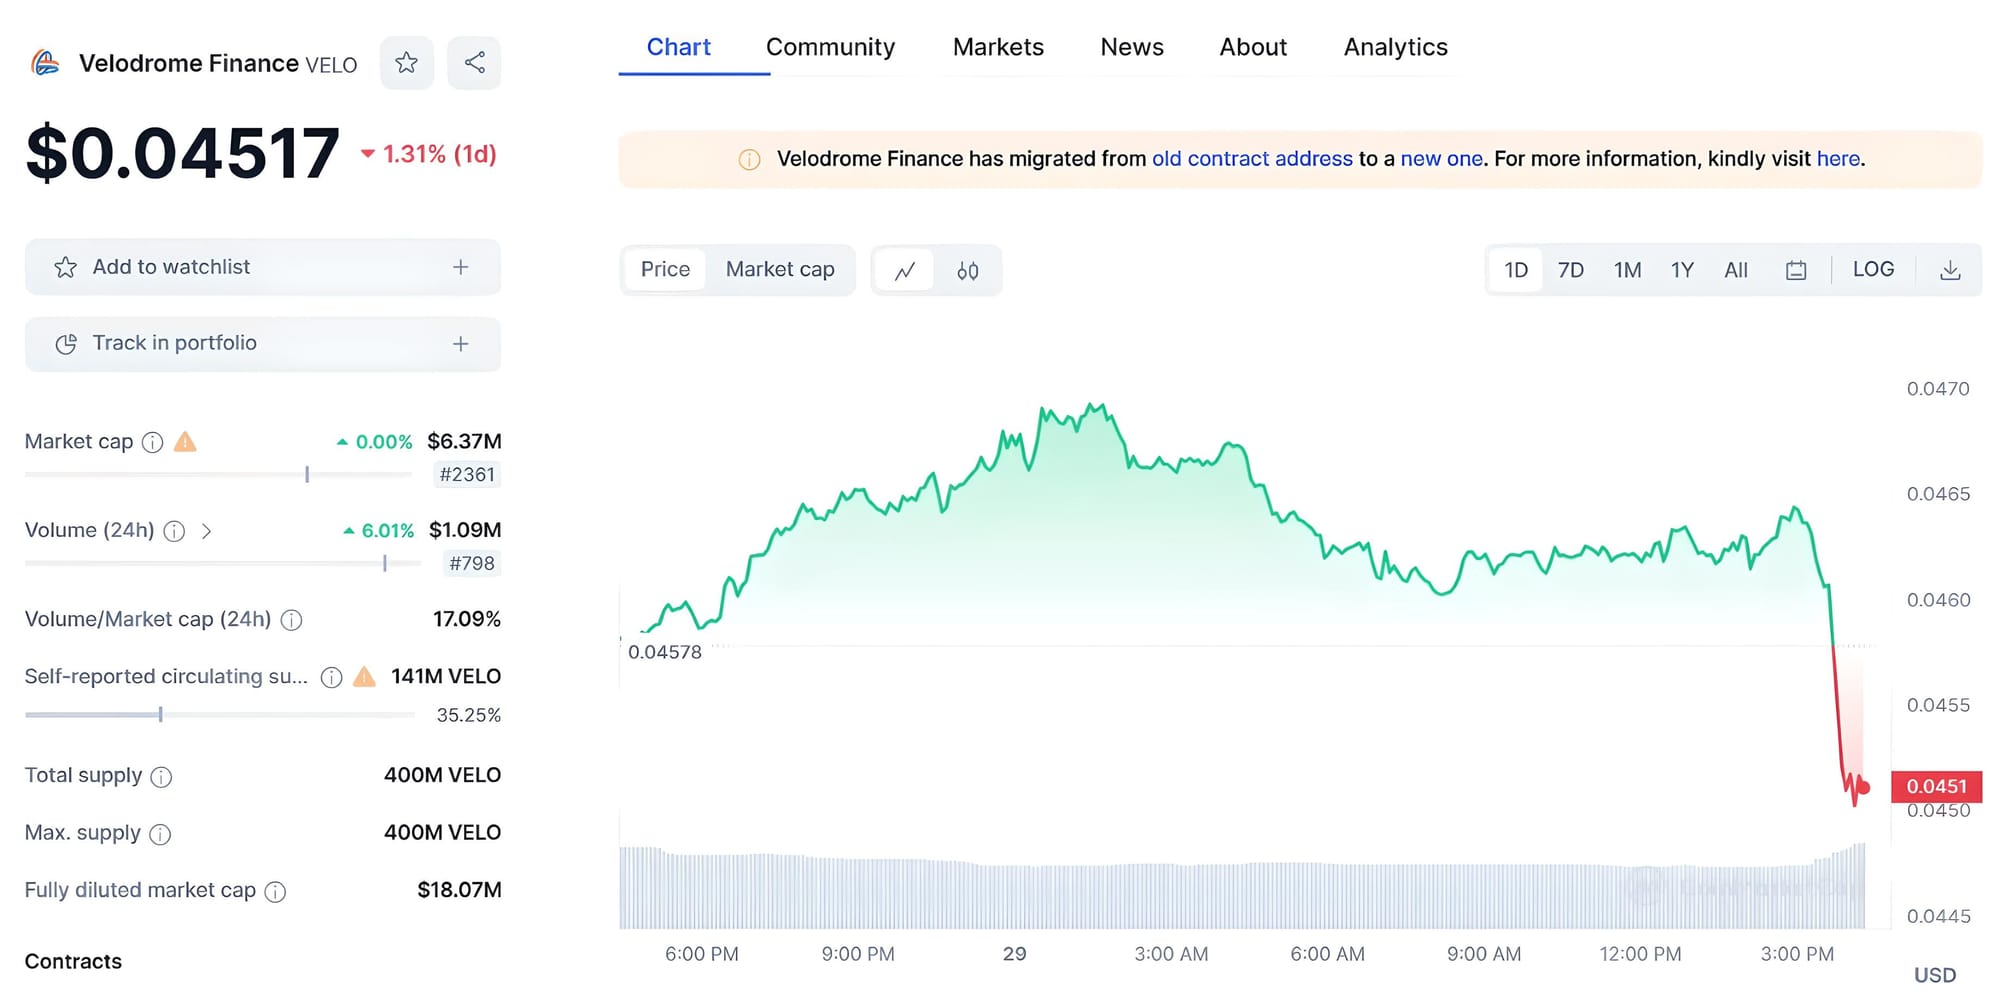Click the #2361 market cap rank badge

pyautogui.click(x=467, y=475)
